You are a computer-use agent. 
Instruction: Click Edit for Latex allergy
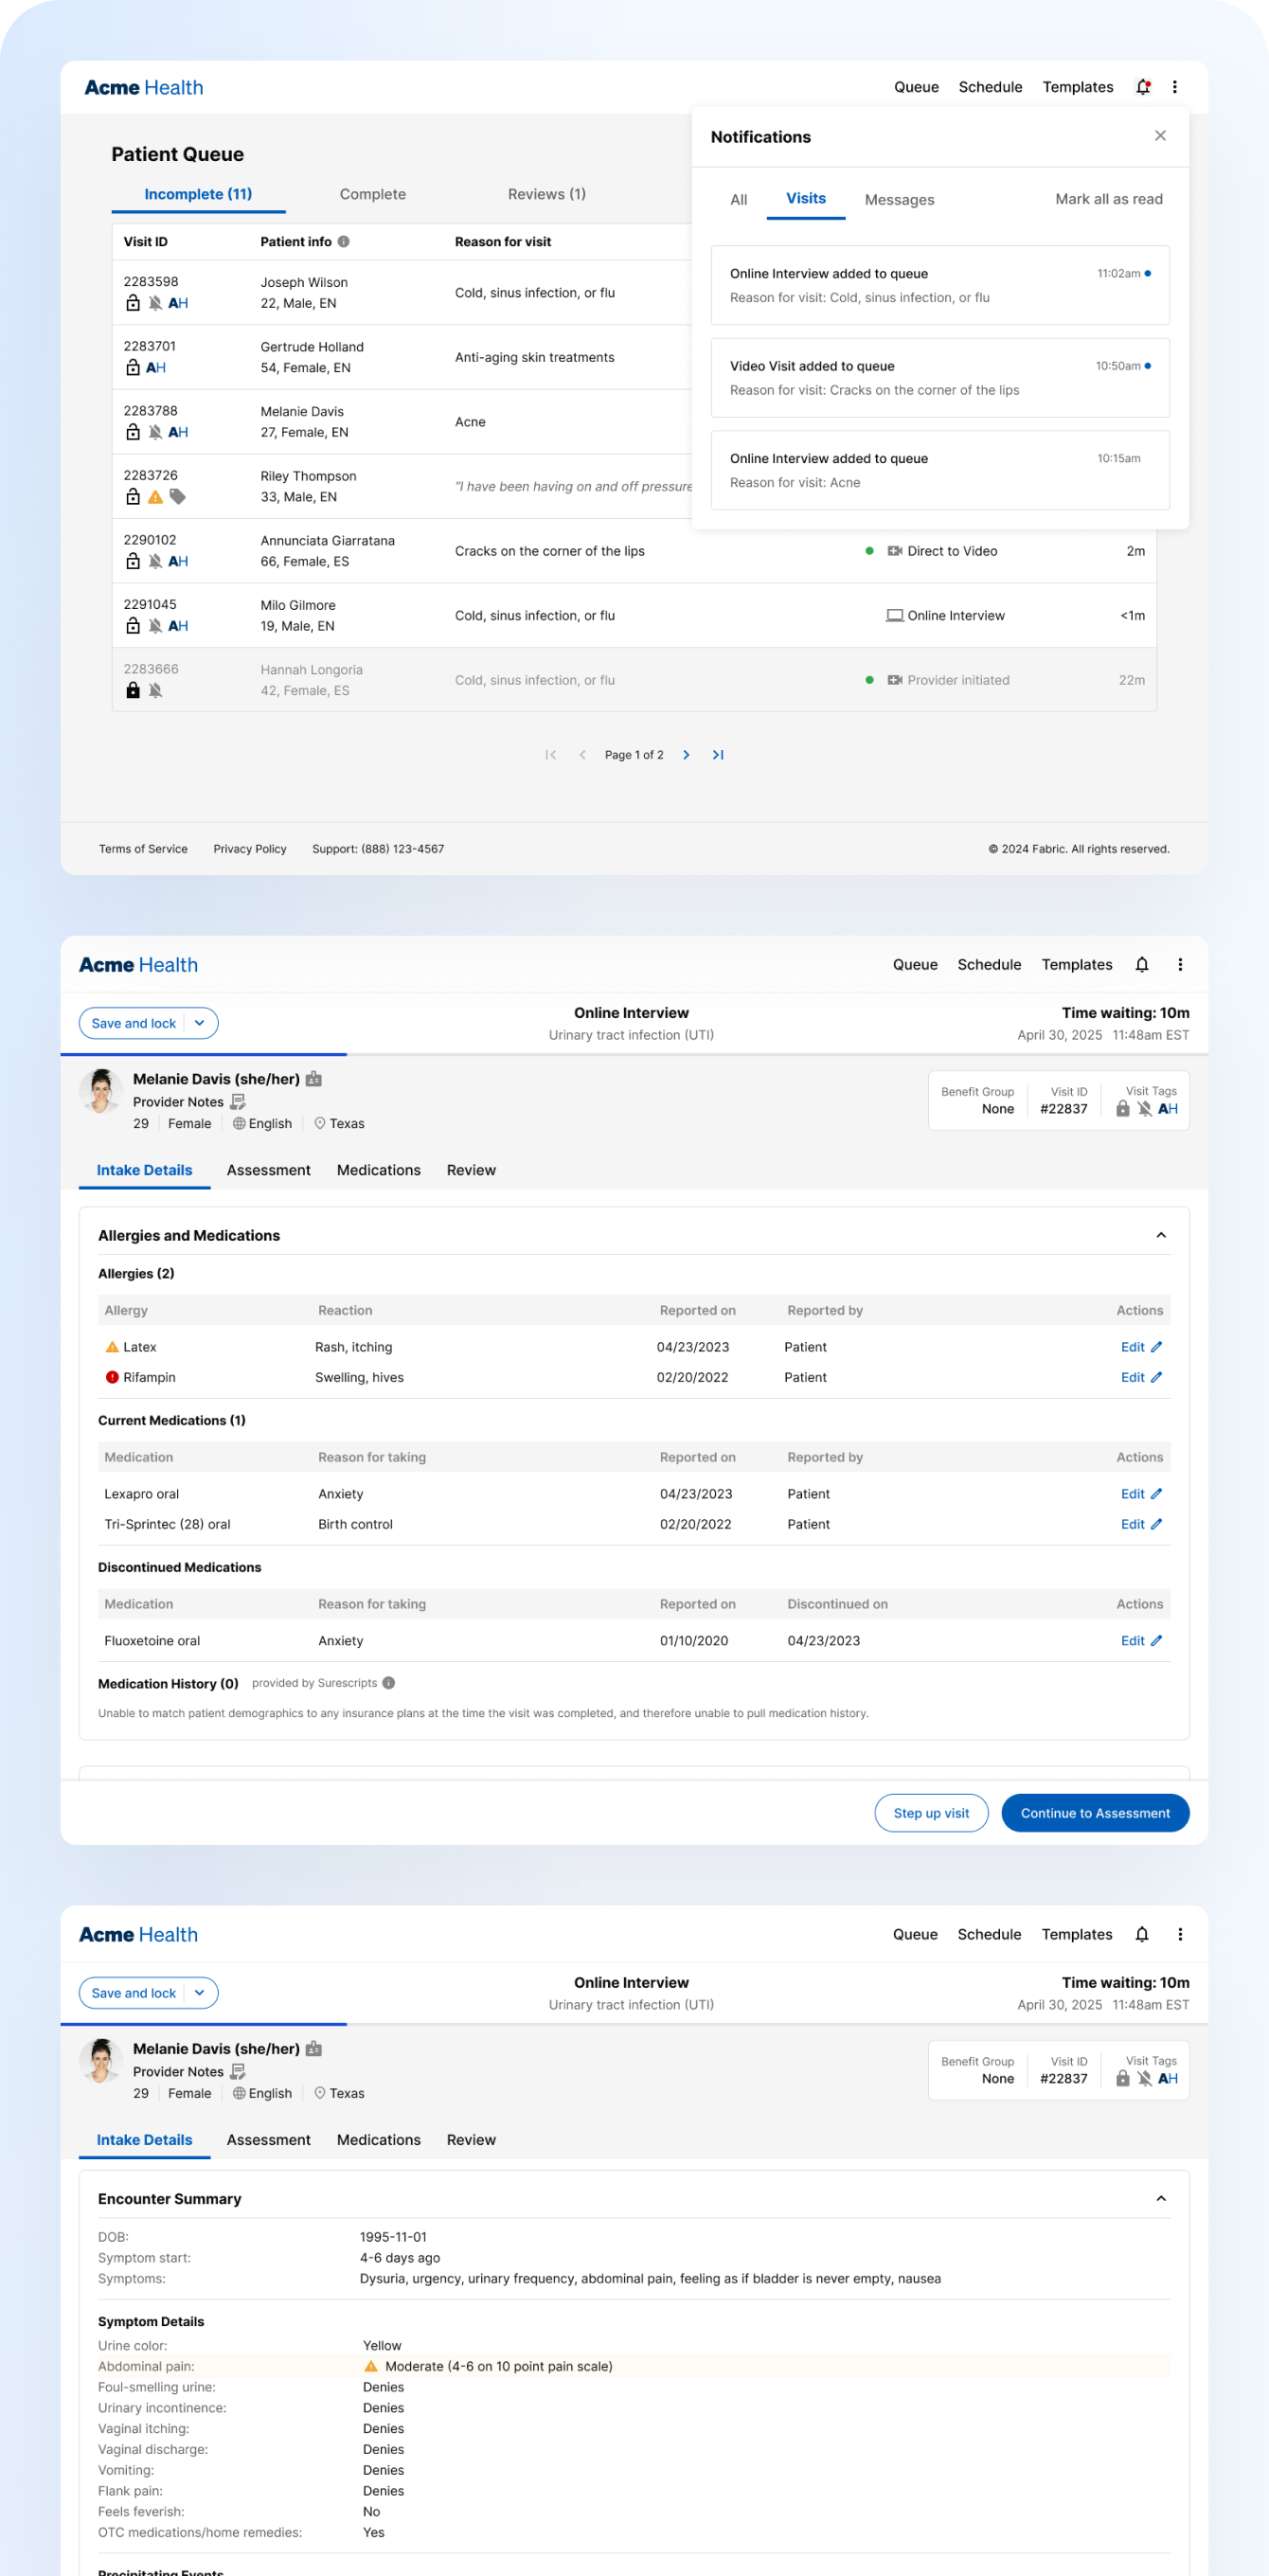click(x=1141, y=1347)
